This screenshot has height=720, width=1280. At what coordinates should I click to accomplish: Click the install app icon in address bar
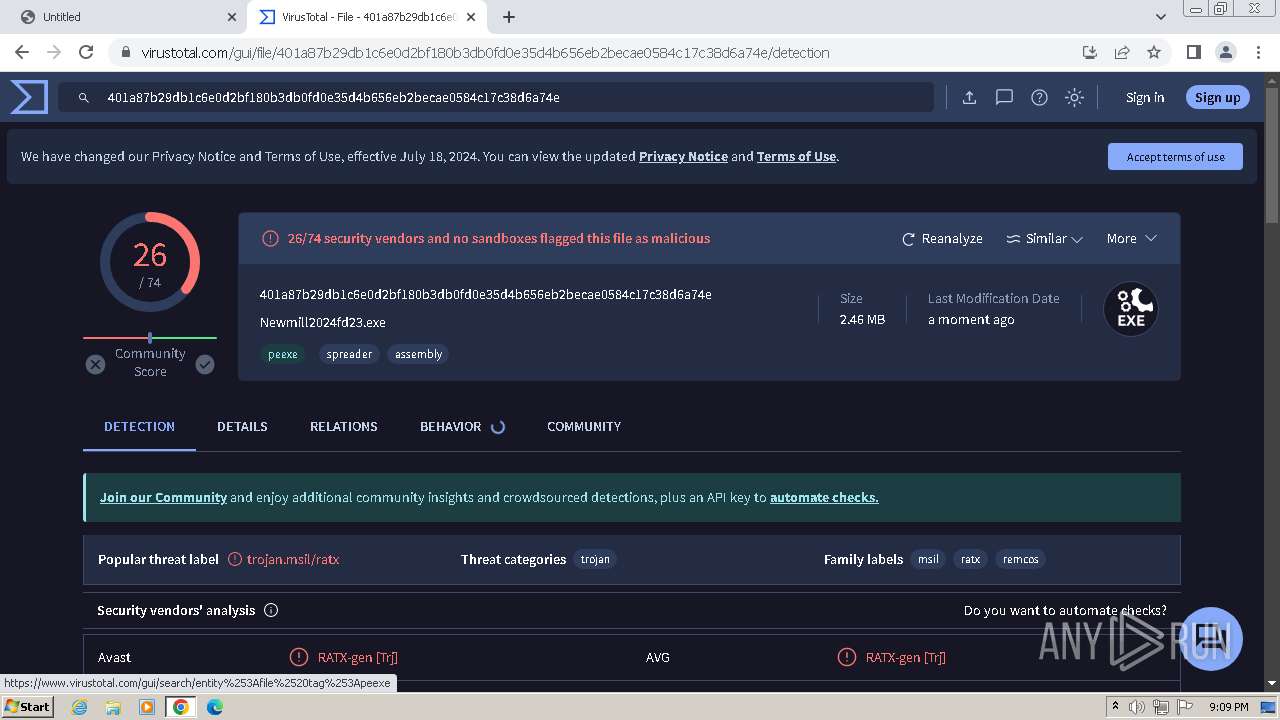coord(1090,52)
